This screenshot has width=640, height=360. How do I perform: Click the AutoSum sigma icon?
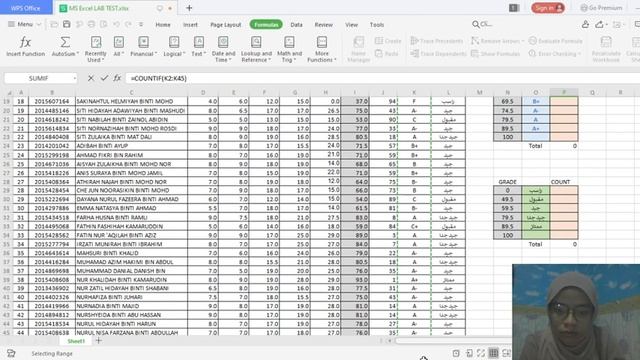pos(65,42)
